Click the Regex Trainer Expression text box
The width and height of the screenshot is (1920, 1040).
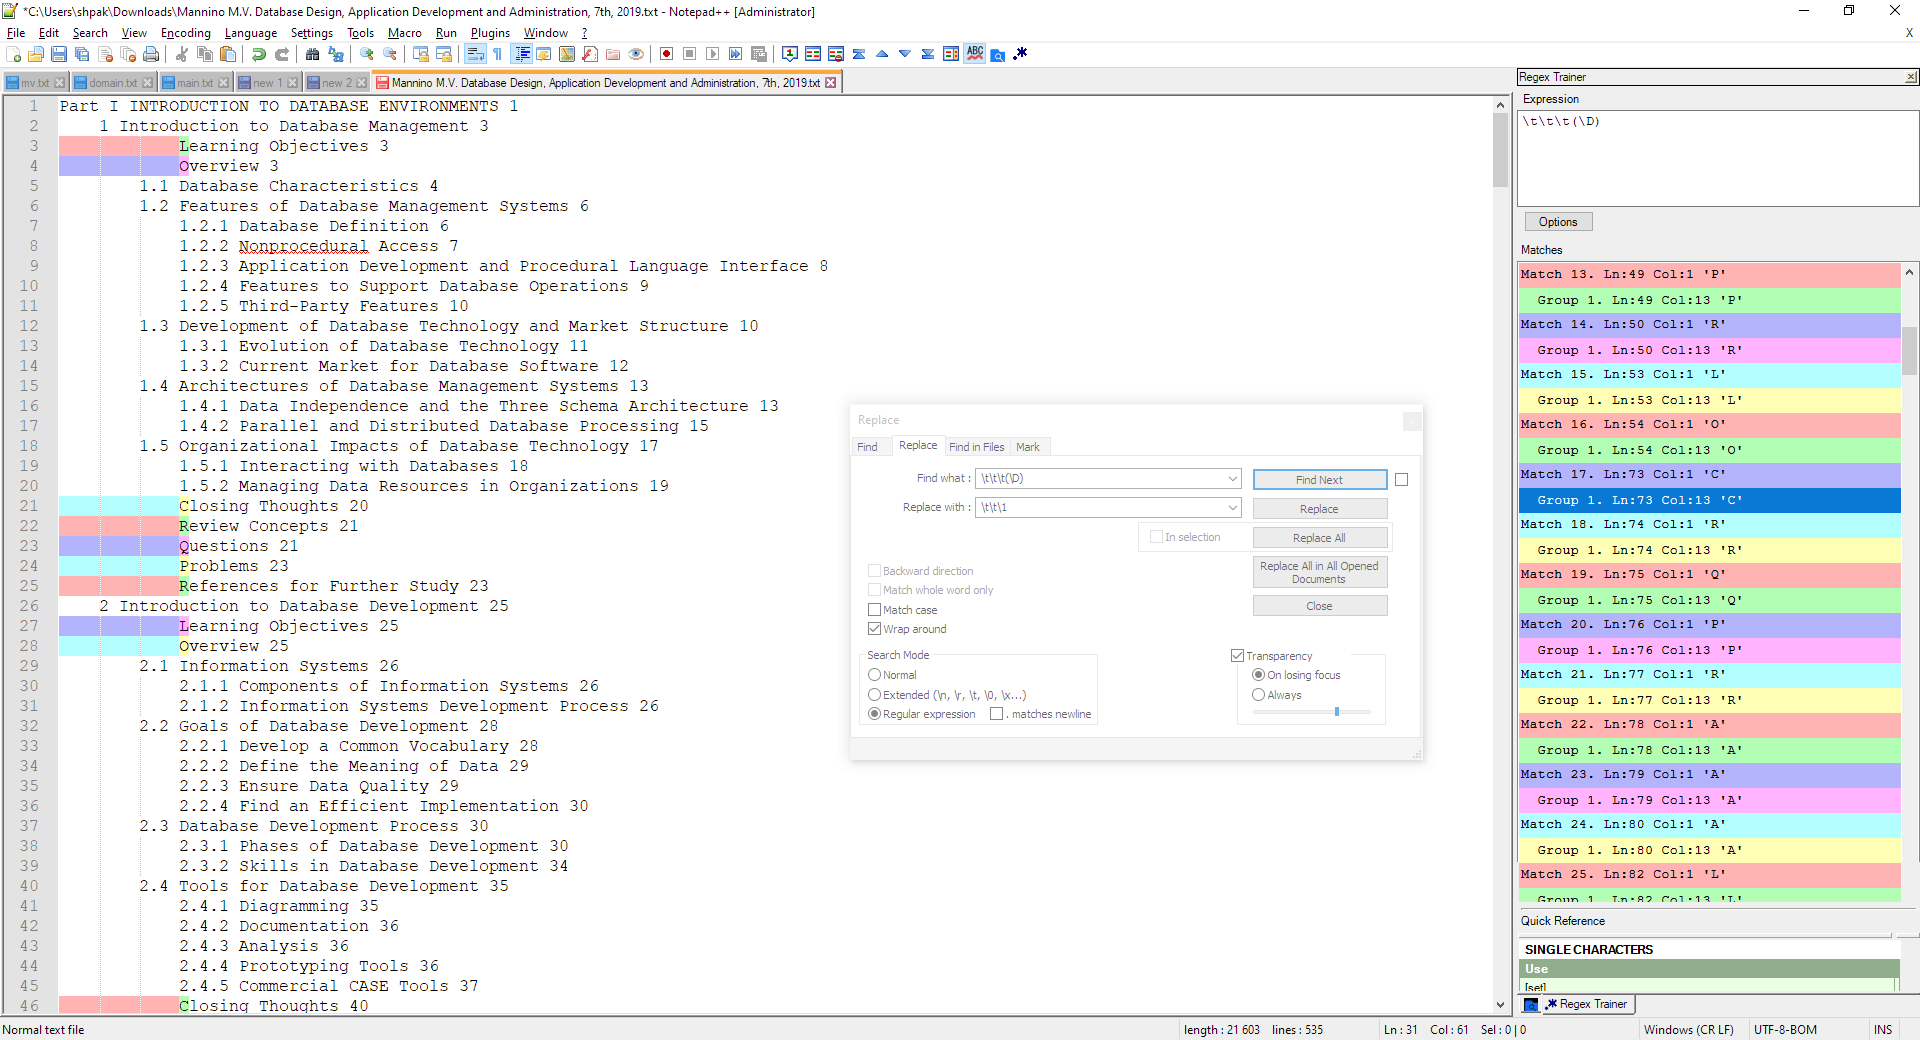[x=1717, y=157]
